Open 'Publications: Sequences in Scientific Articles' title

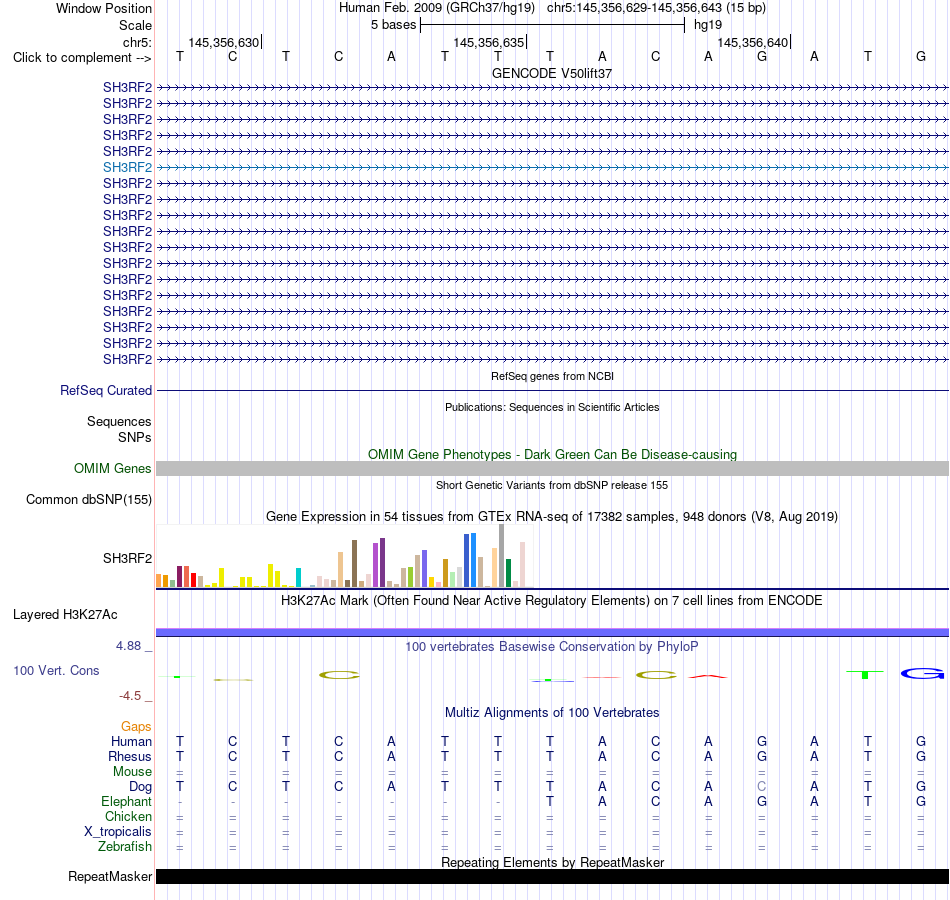[552, 407]
